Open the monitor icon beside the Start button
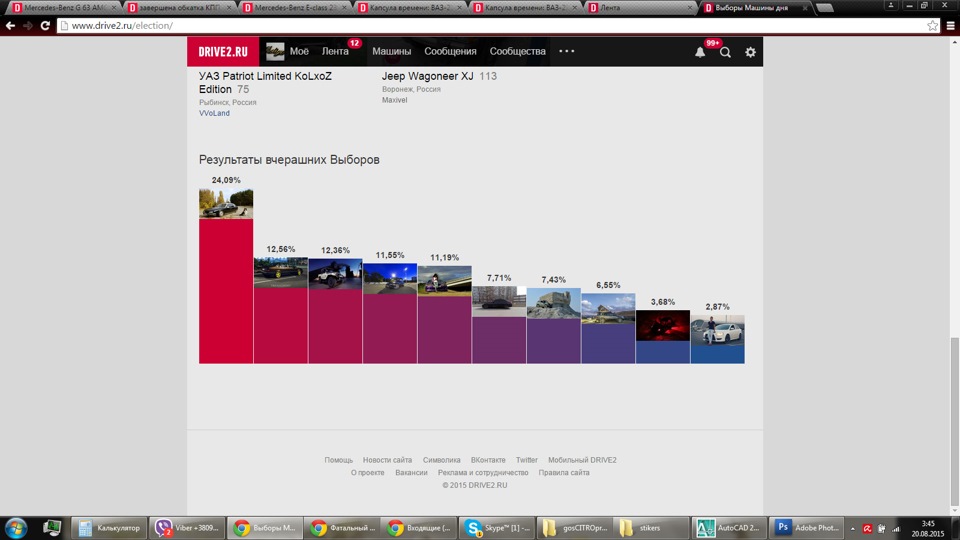This screenshot has height=540, width=960. pos(52,528)
